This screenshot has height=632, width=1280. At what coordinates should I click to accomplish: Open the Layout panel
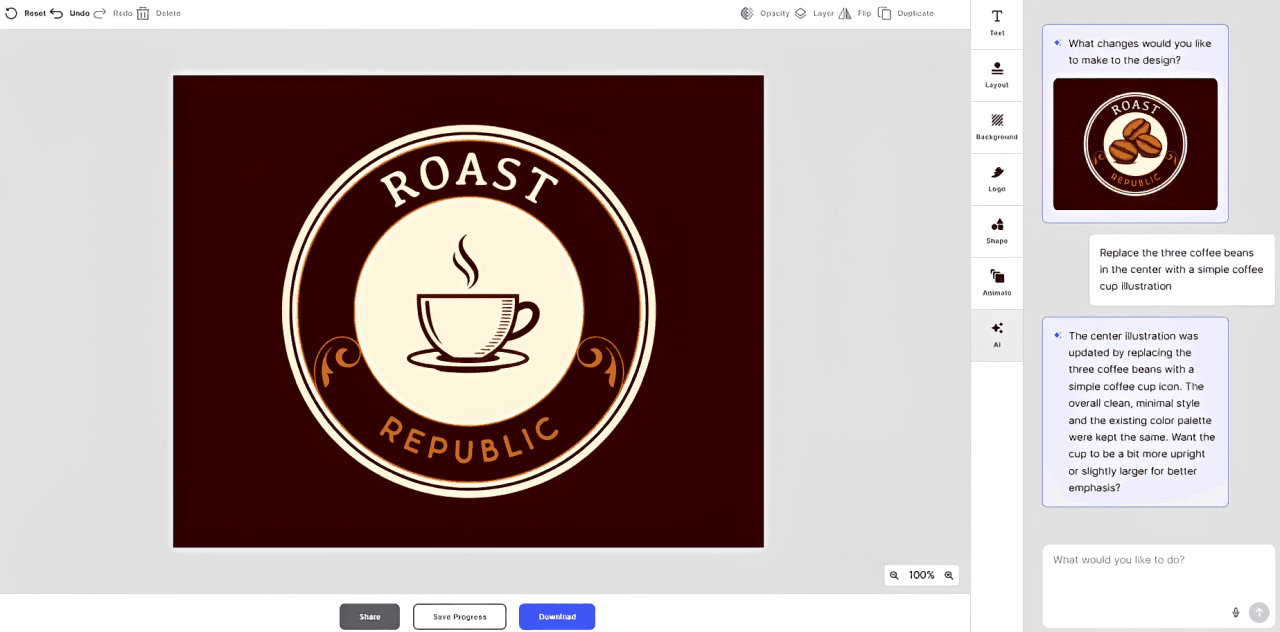coord(997,75)
